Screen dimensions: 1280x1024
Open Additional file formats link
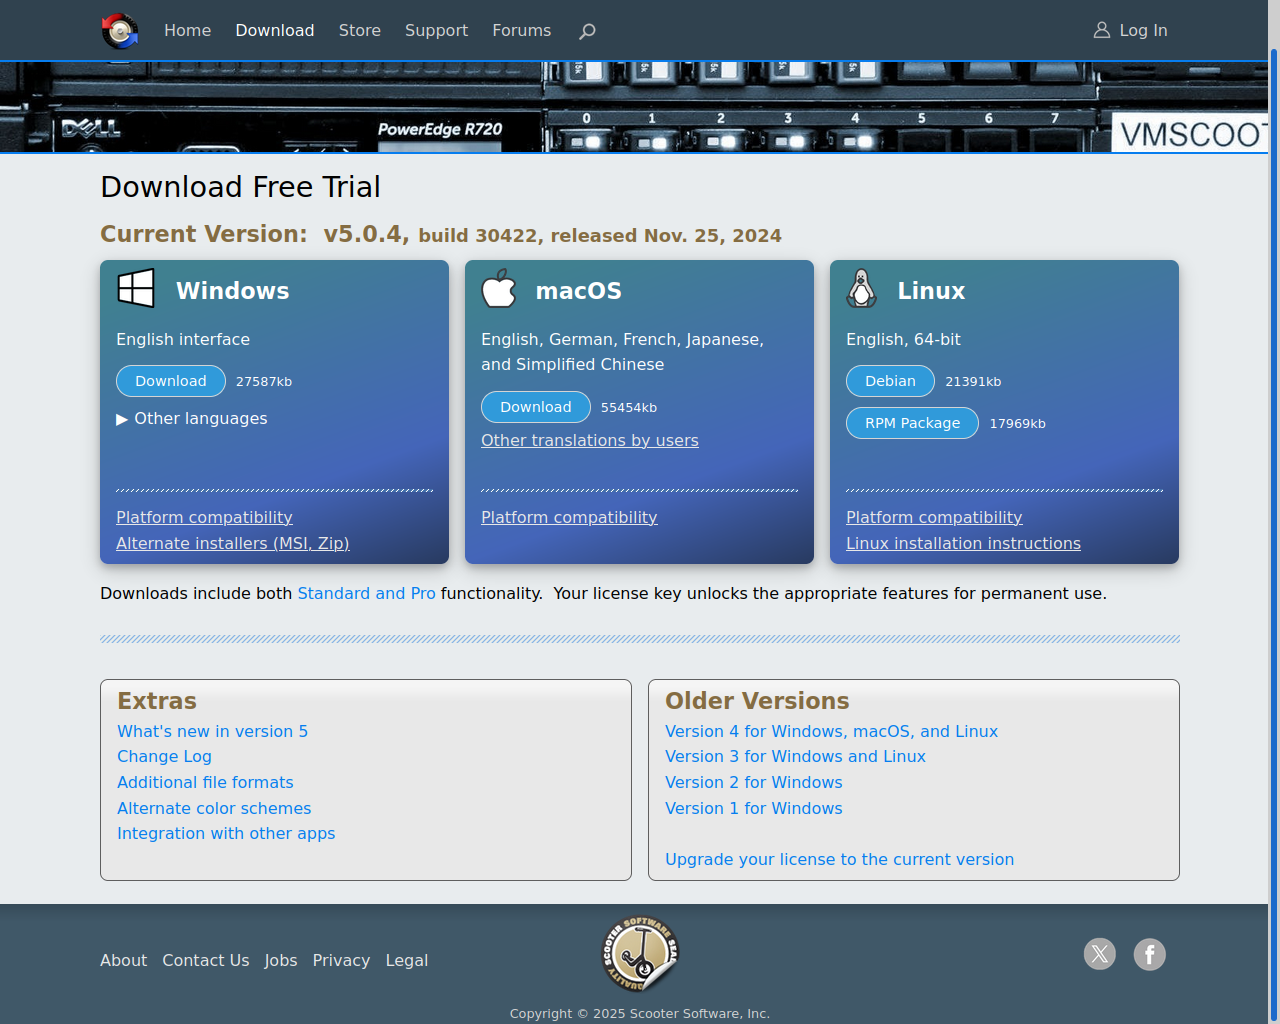click(x=205, y=782)
